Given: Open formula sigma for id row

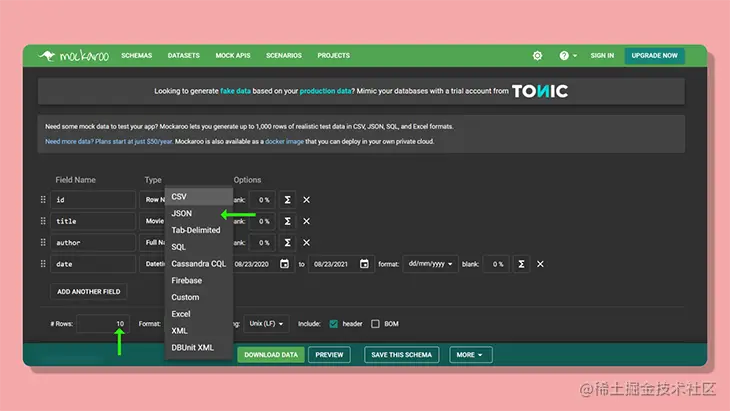Looking at the screenshot, I should tap(287, 200).
